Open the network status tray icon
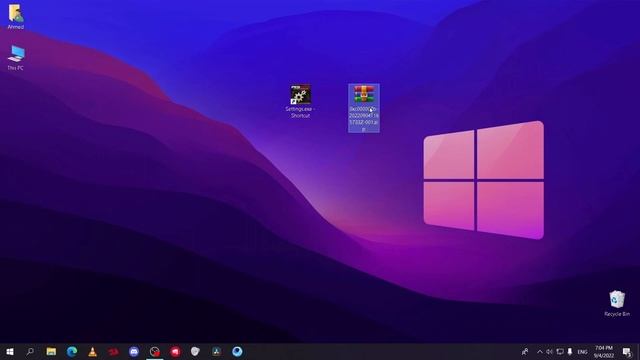 pyautogui.click(x=560, y=351)
